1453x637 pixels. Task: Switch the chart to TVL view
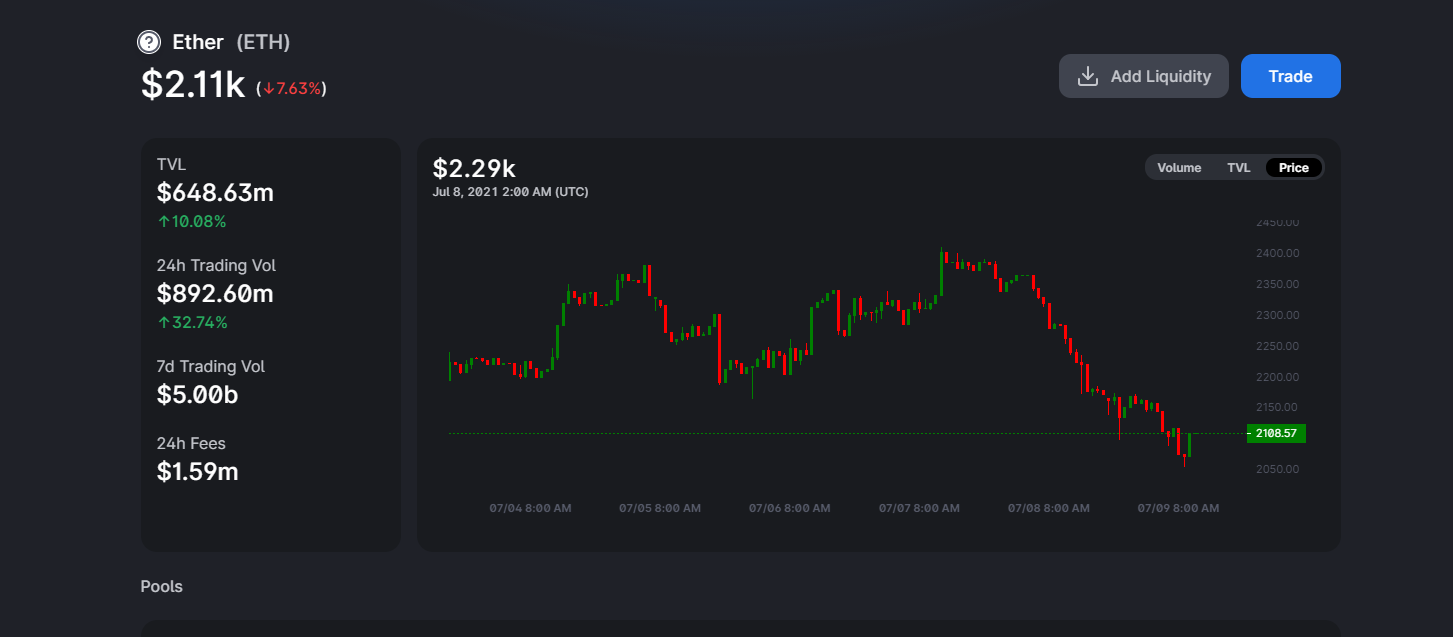pyautogui.click(x=1238, y=168)
